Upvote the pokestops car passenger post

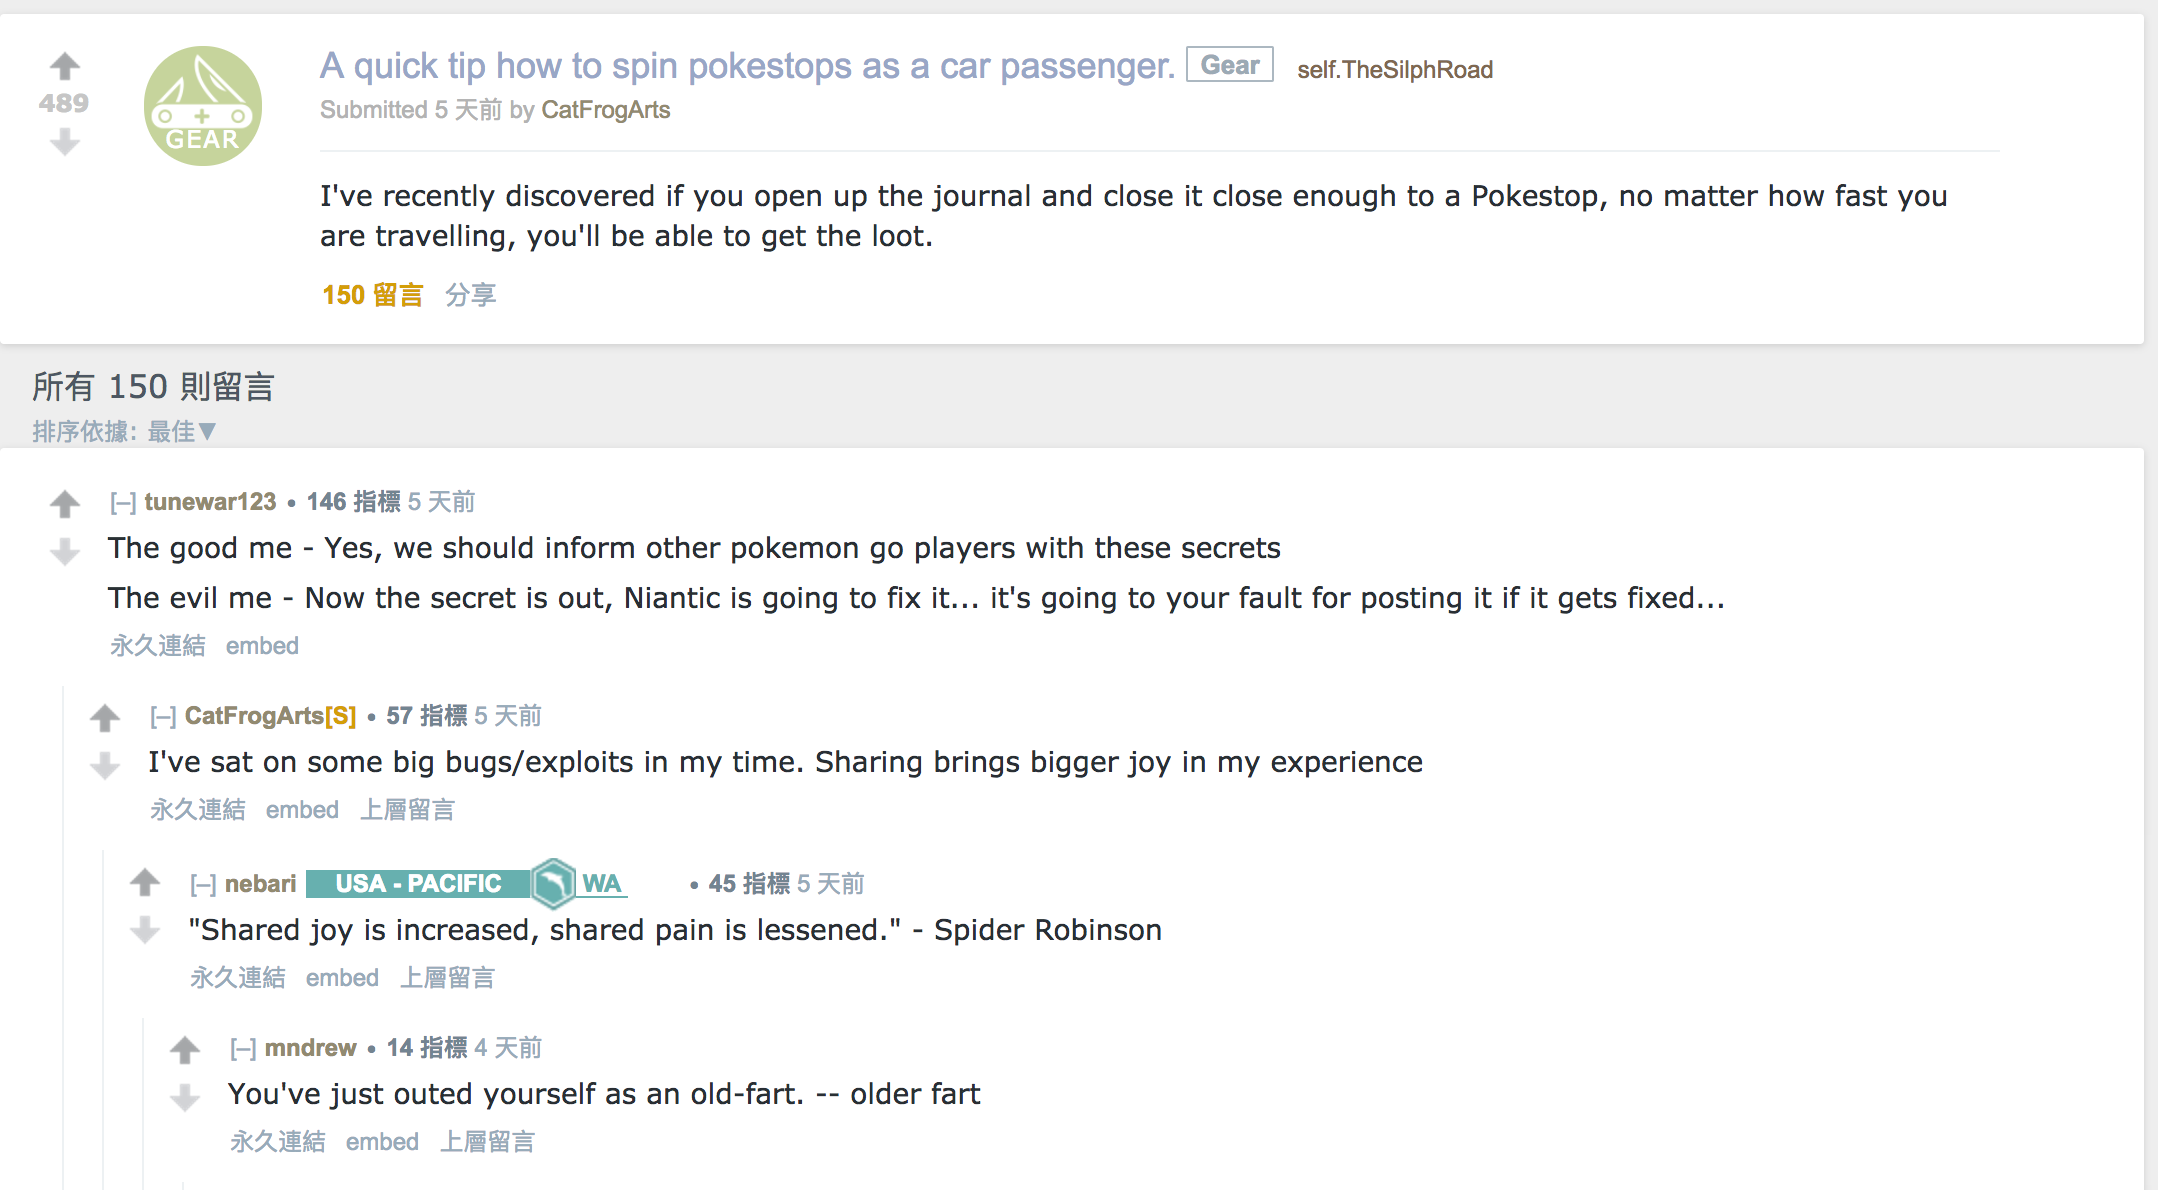point(65,66)
